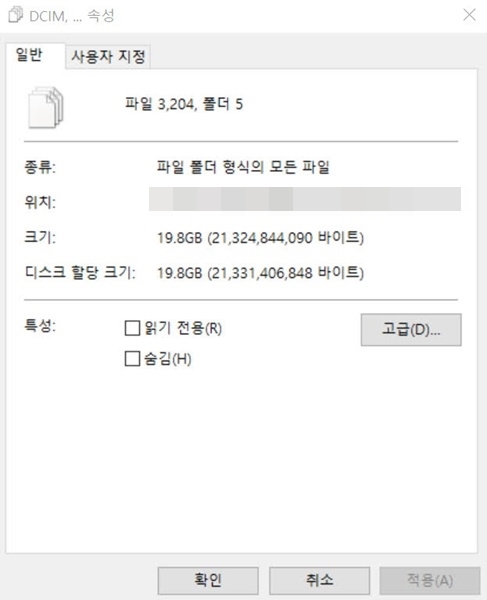The width and height of the screenshot is (487, 600).
Task: Click the 파일 3,204, 폴더 5 text
Action: (184, 104)
